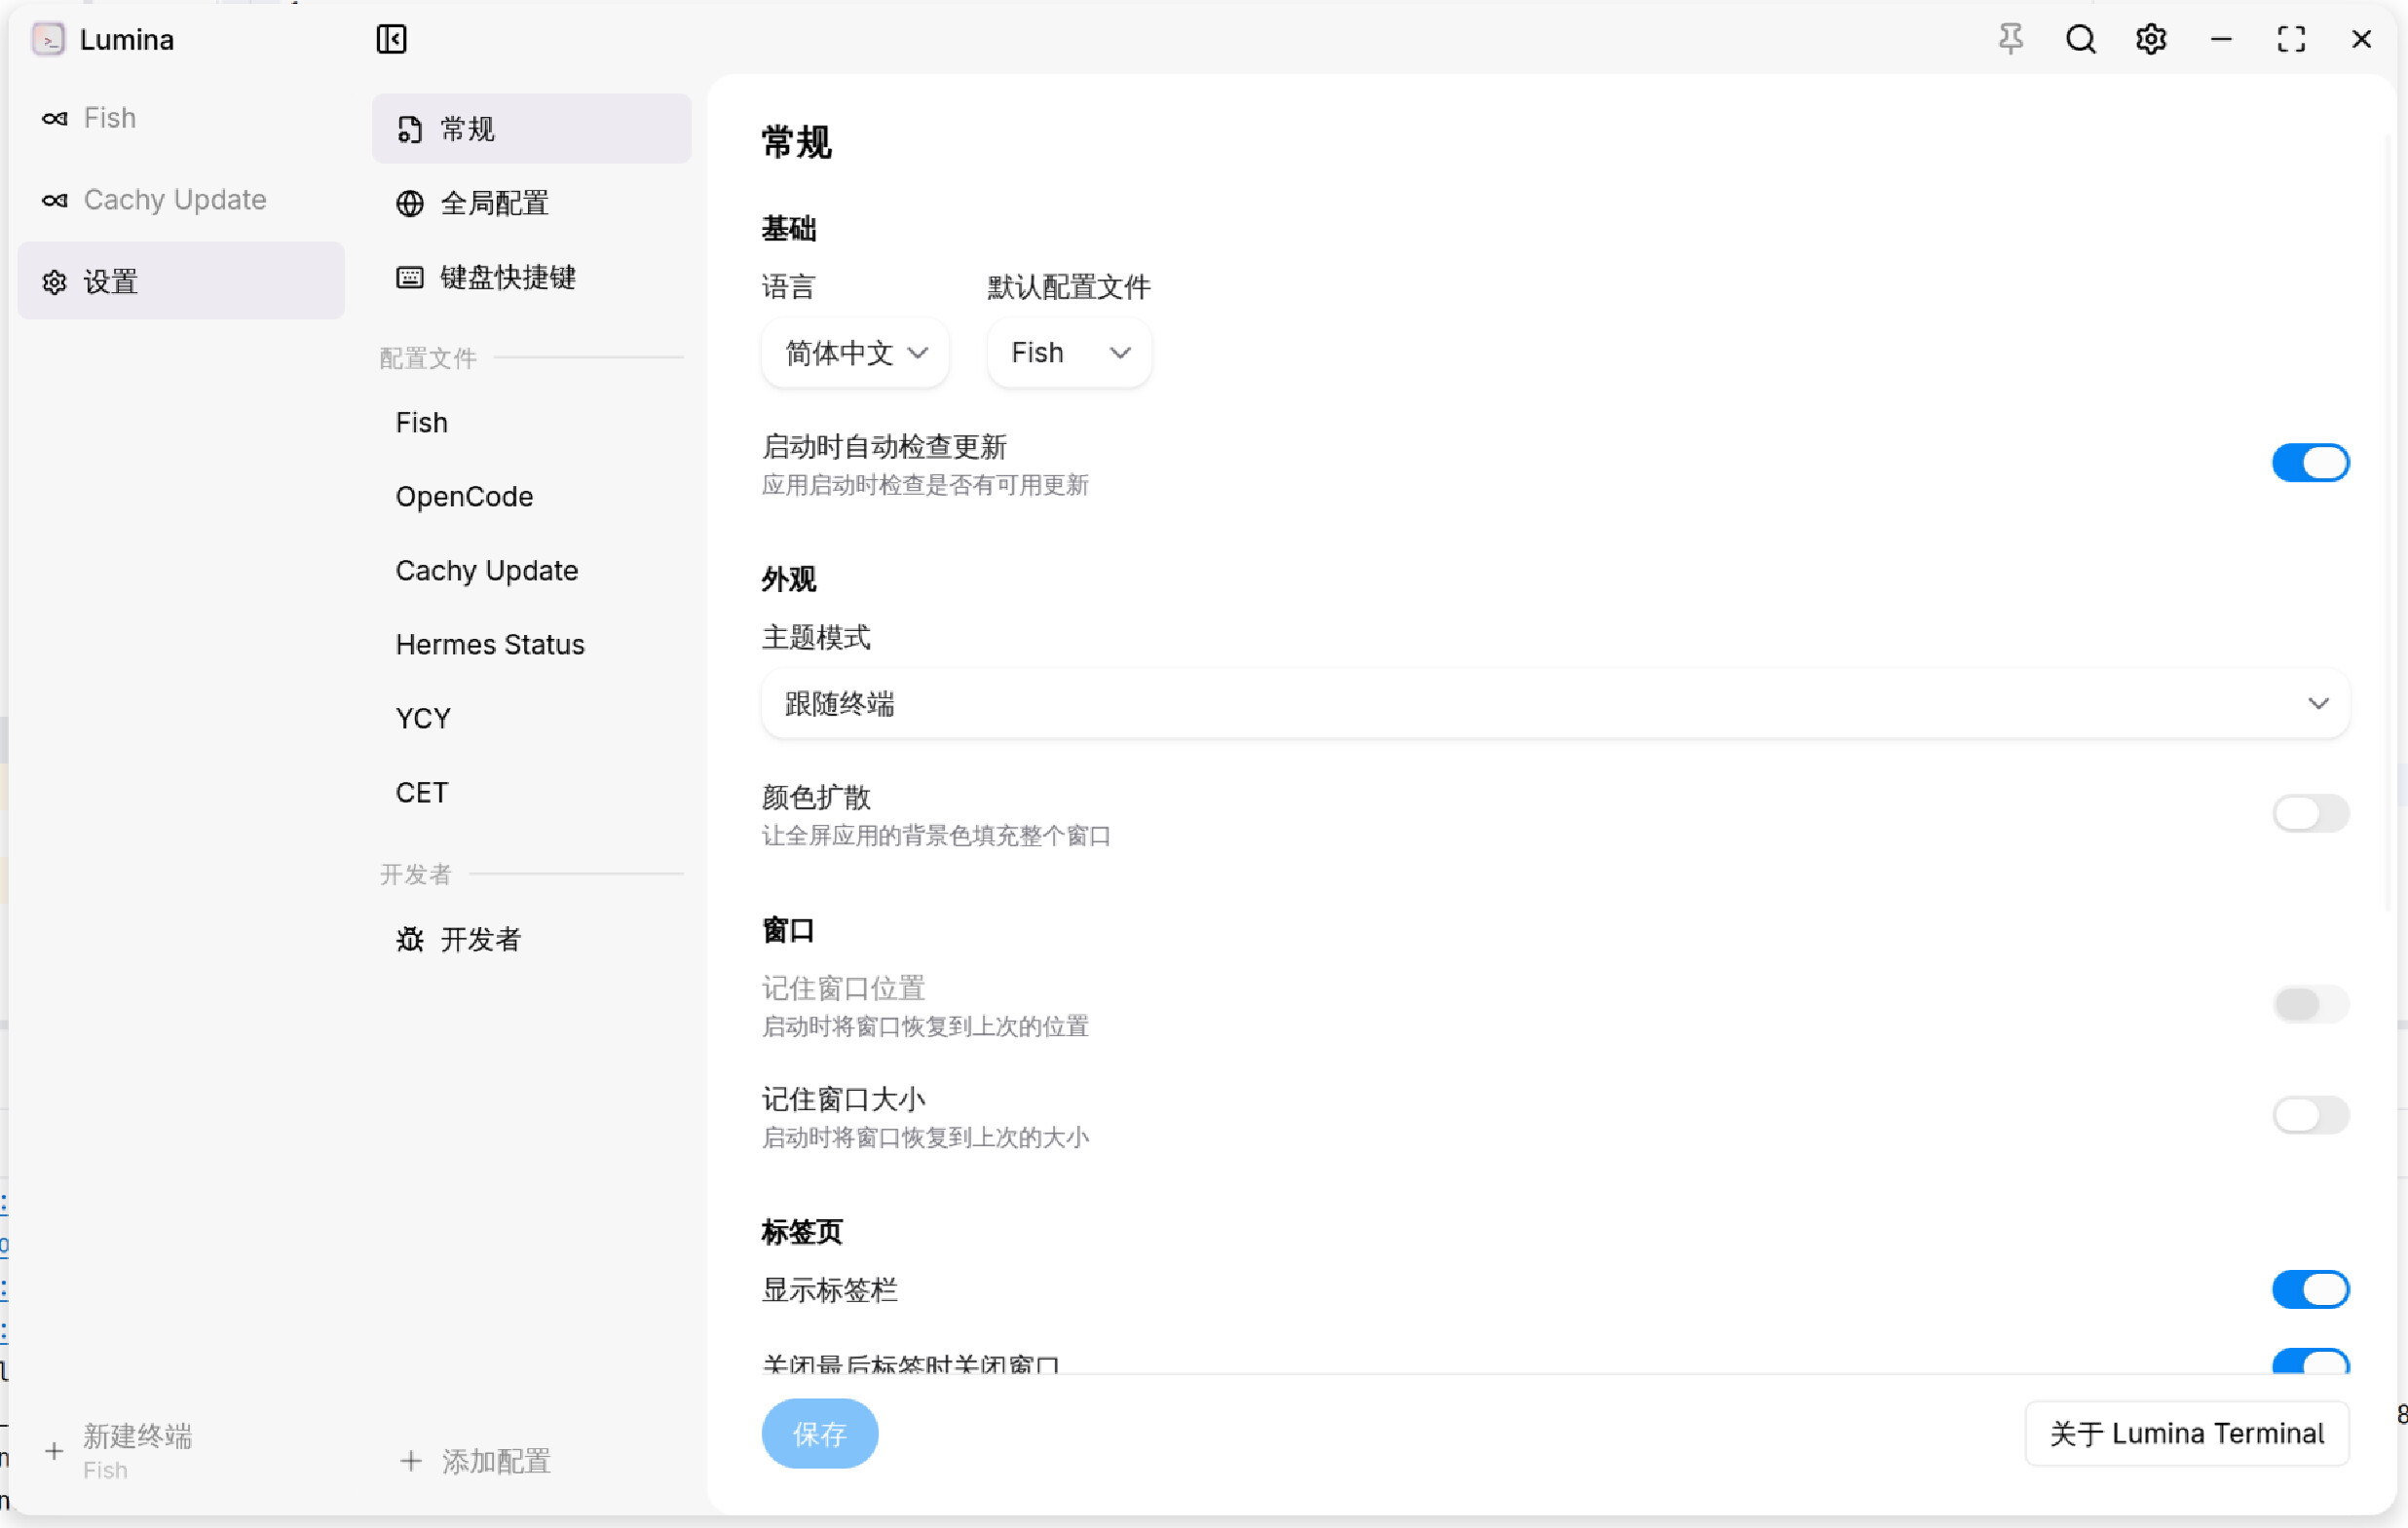2408x1528 pixels.
Task: Collapse the sidebar with the panel icon
Action: coord(391,39)
